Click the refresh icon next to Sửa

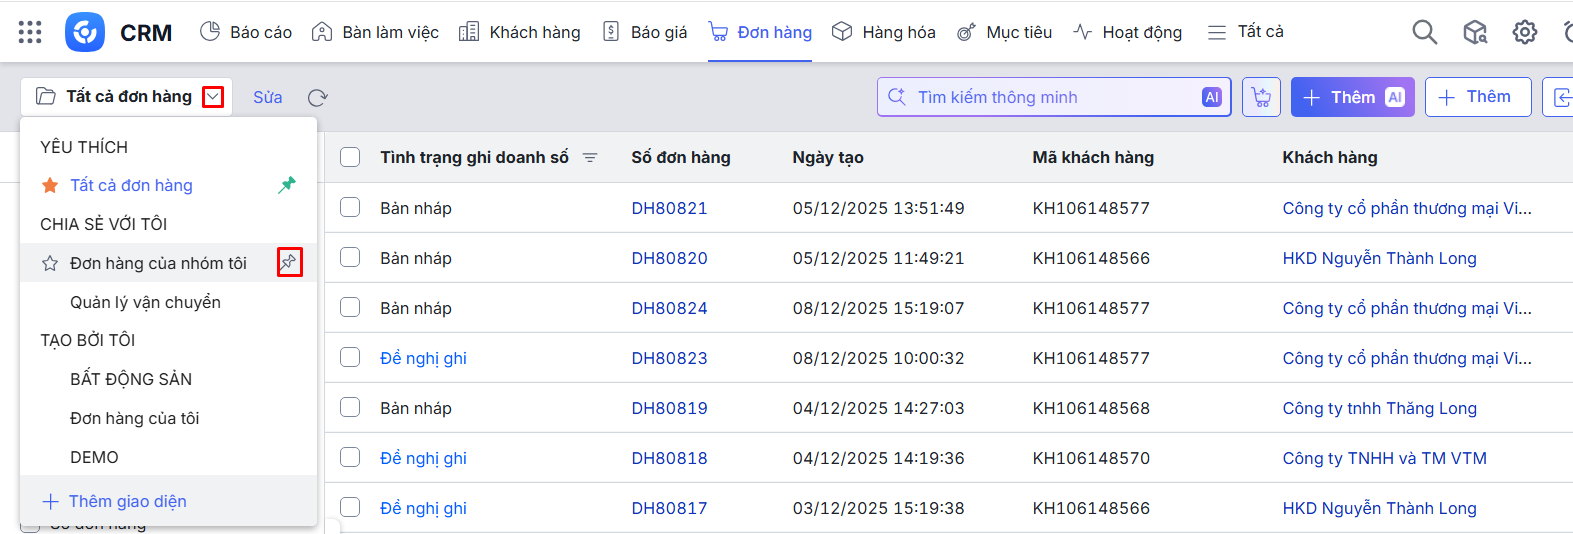(318, 97)
